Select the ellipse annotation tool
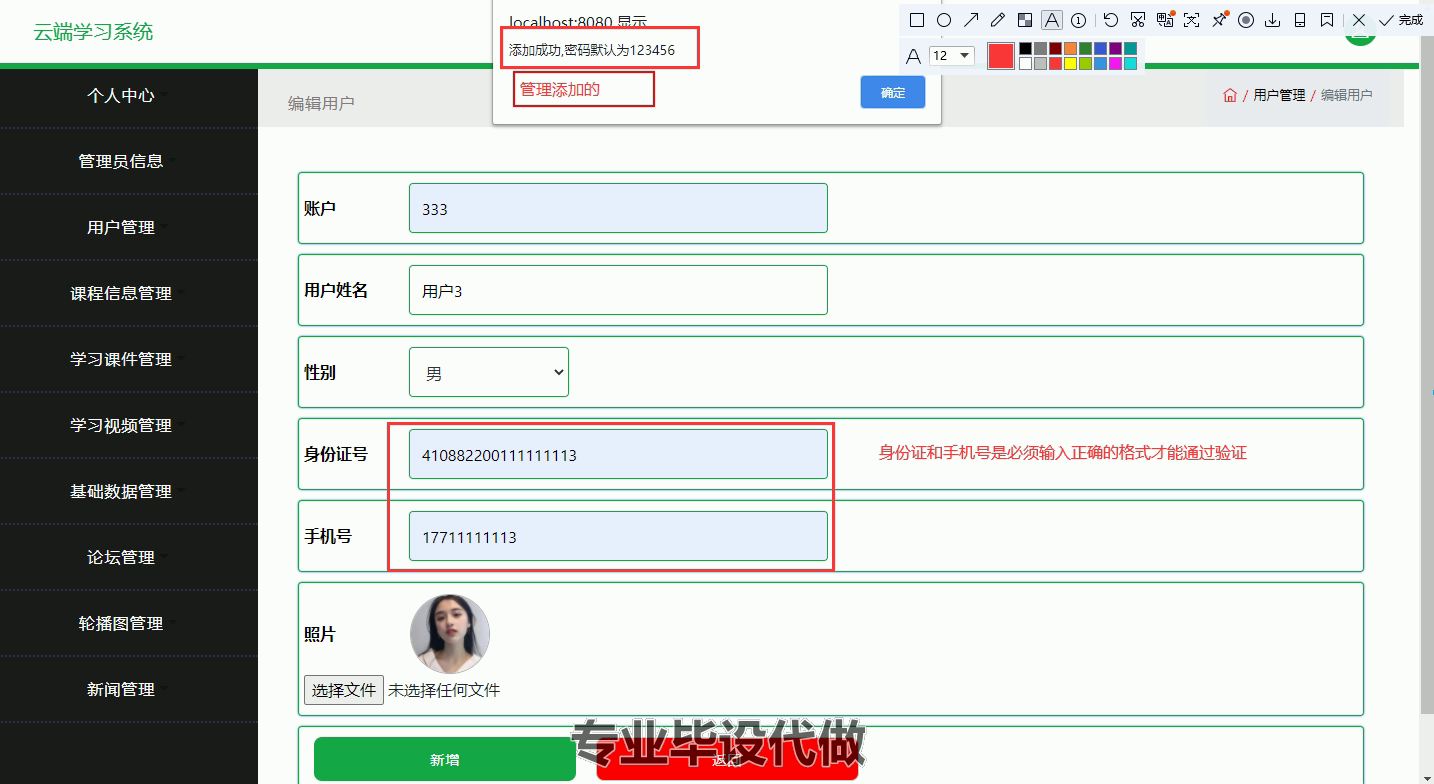 pos(944,20)
